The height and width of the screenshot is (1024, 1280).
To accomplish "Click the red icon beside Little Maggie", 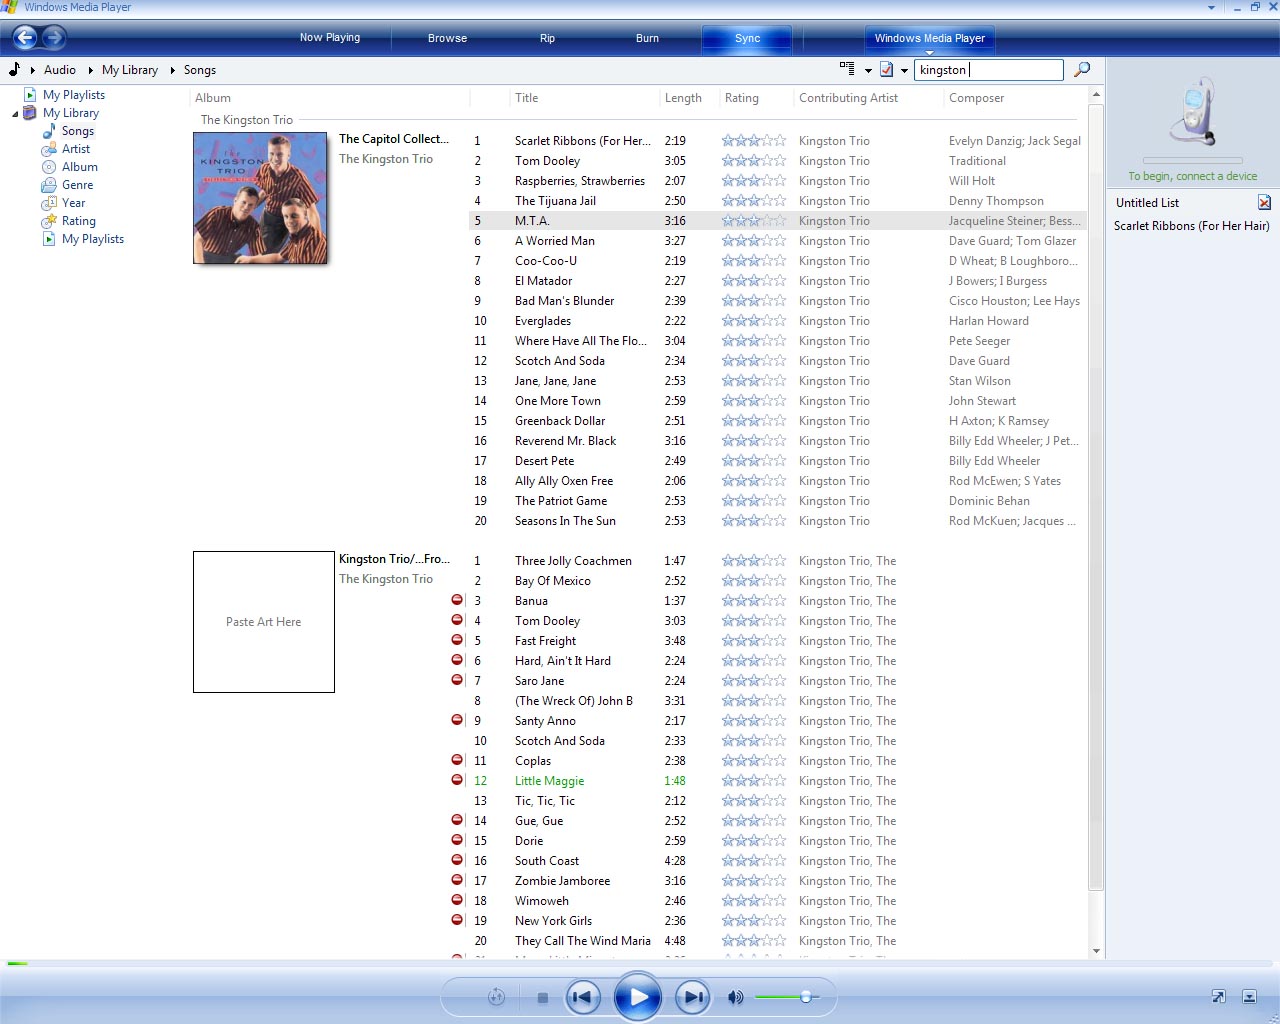I will (457, 780).
